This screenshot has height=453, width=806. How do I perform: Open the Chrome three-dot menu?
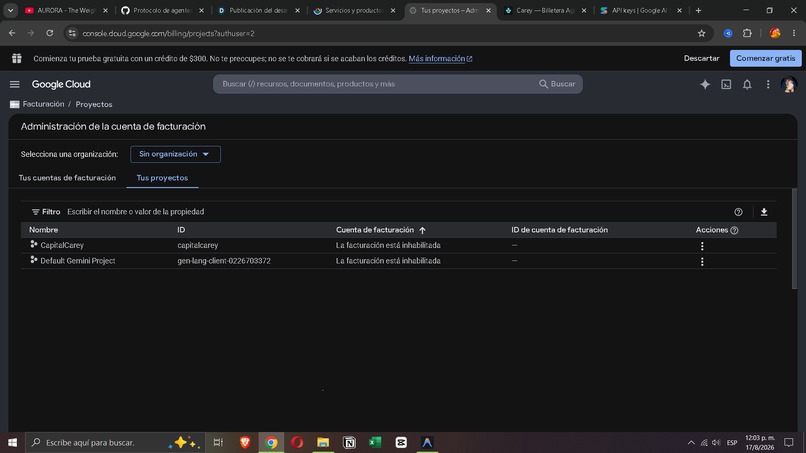pyautogui.click(x=794, y=33)
